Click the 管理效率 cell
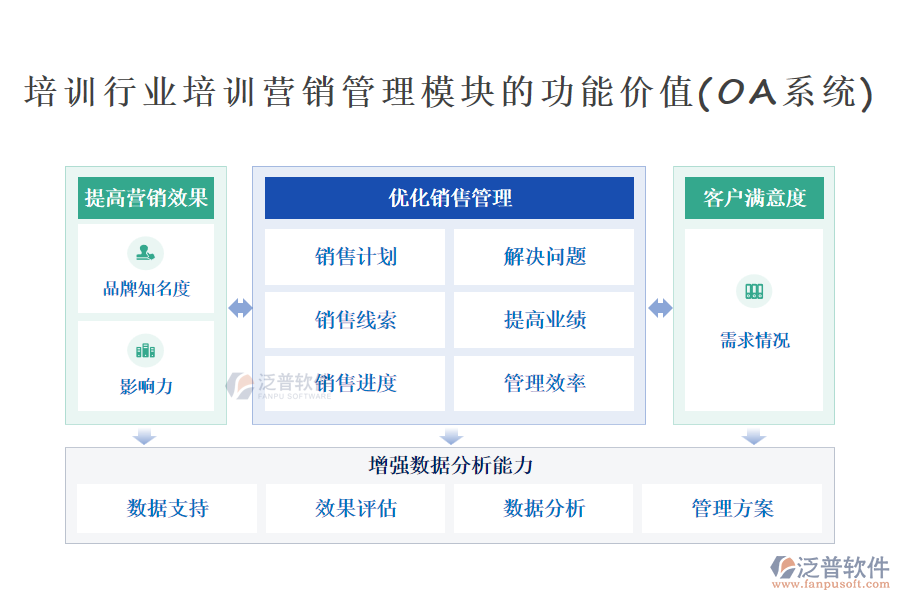This screenshot has width=900, height=600. (544, 383)
